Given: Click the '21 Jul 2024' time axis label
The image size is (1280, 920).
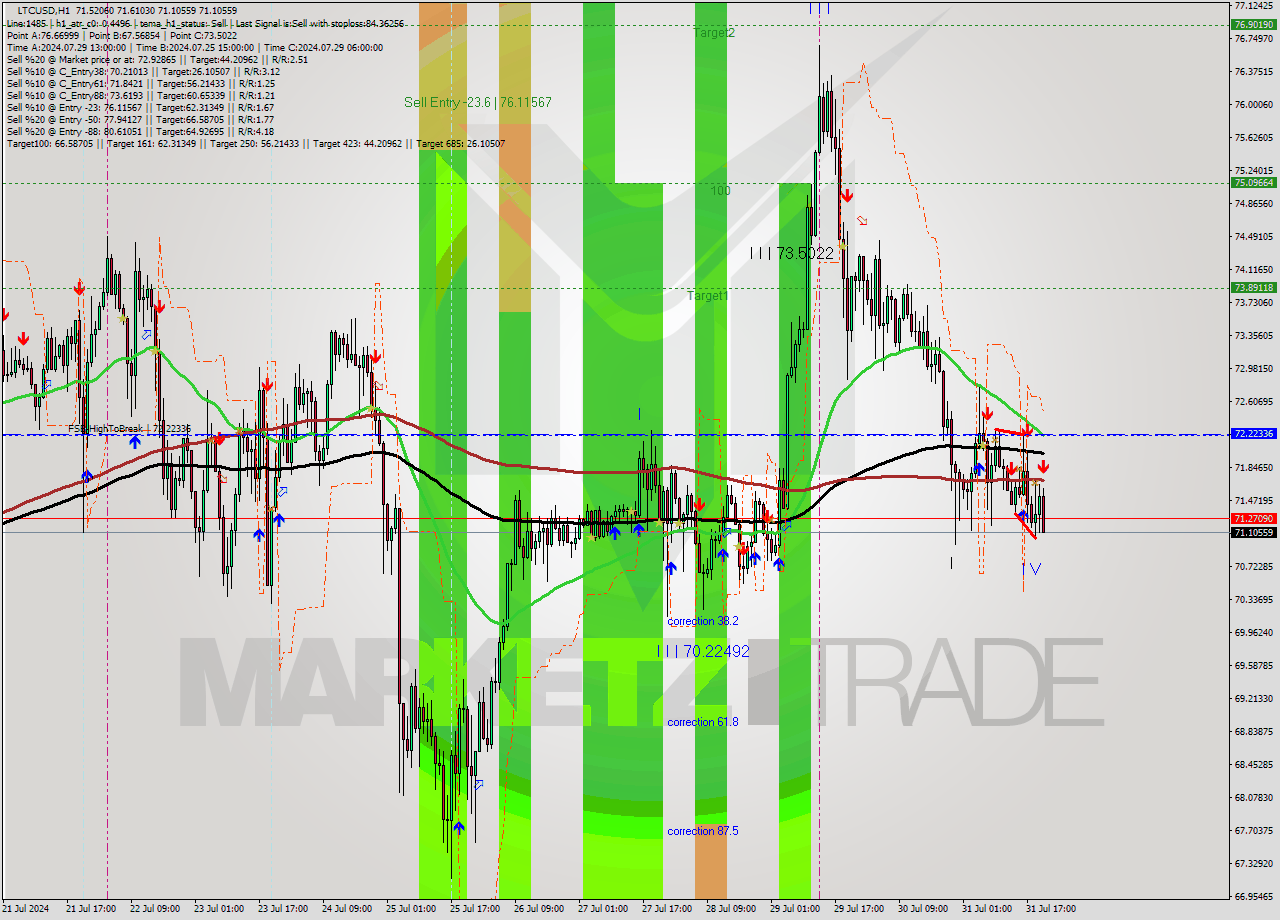Looking at the screenshot, I should tap(25, 909).
